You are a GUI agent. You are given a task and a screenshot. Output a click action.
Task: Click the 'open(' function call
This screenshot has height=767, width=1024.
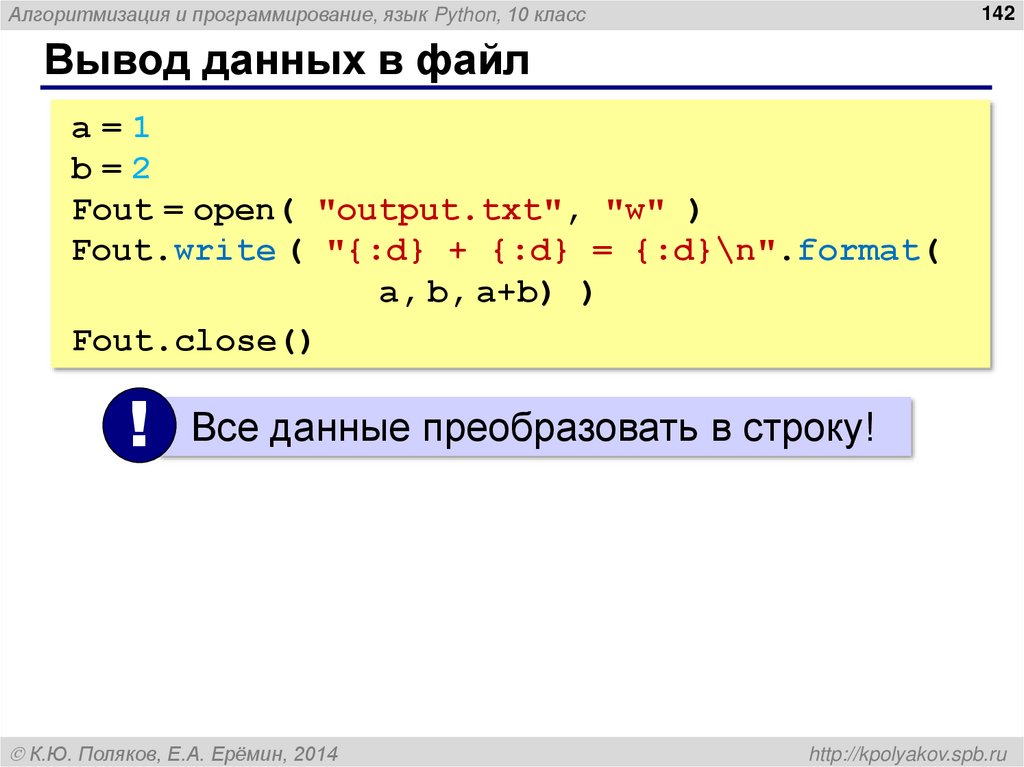coord(244,211)
